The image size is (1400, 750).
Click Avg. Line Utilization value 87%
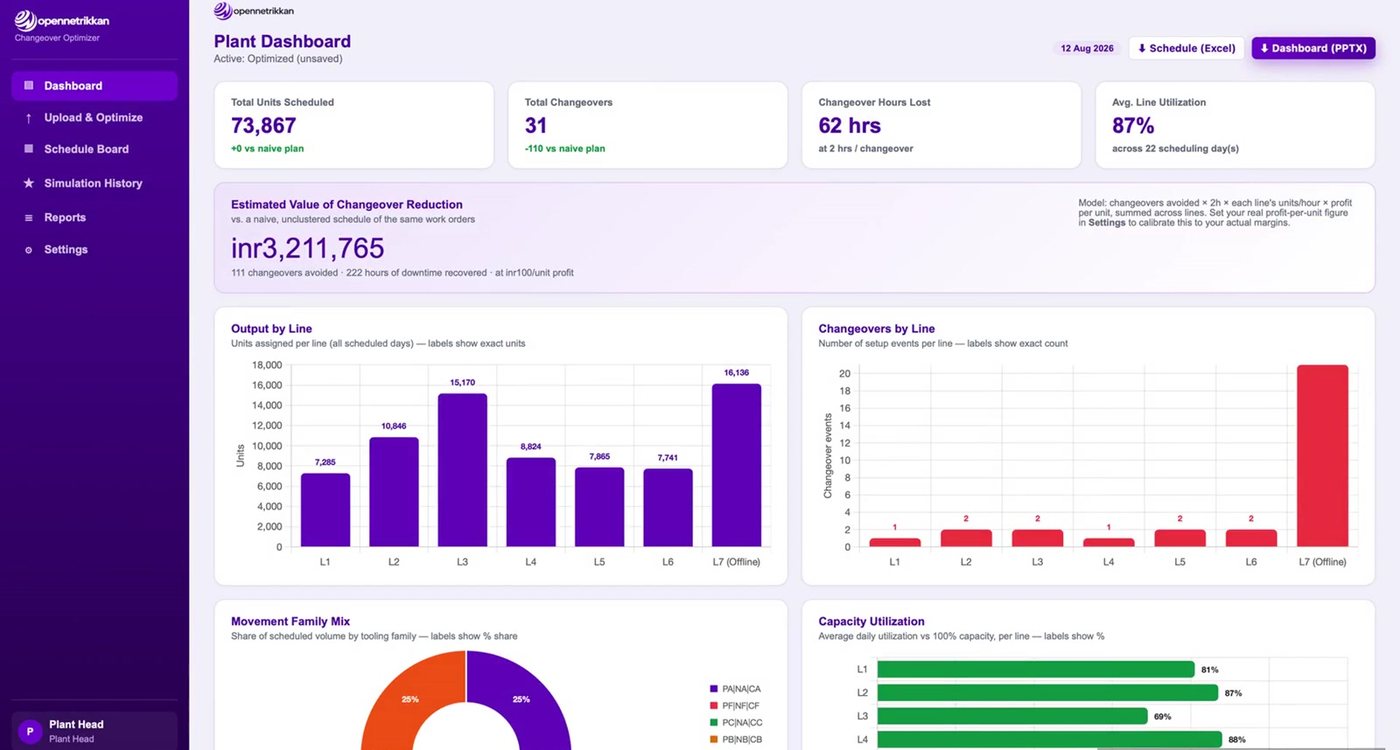(1134, 126)
